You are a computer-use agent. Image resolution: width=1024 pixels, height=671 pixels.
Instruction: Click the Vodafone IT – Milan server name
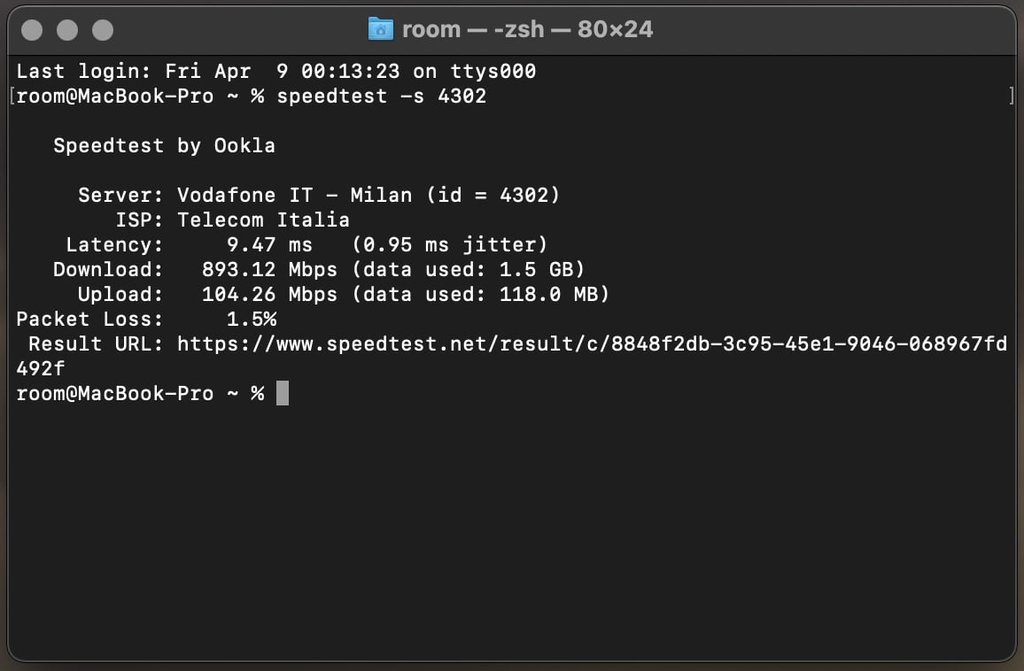click(x=295, y=195)
